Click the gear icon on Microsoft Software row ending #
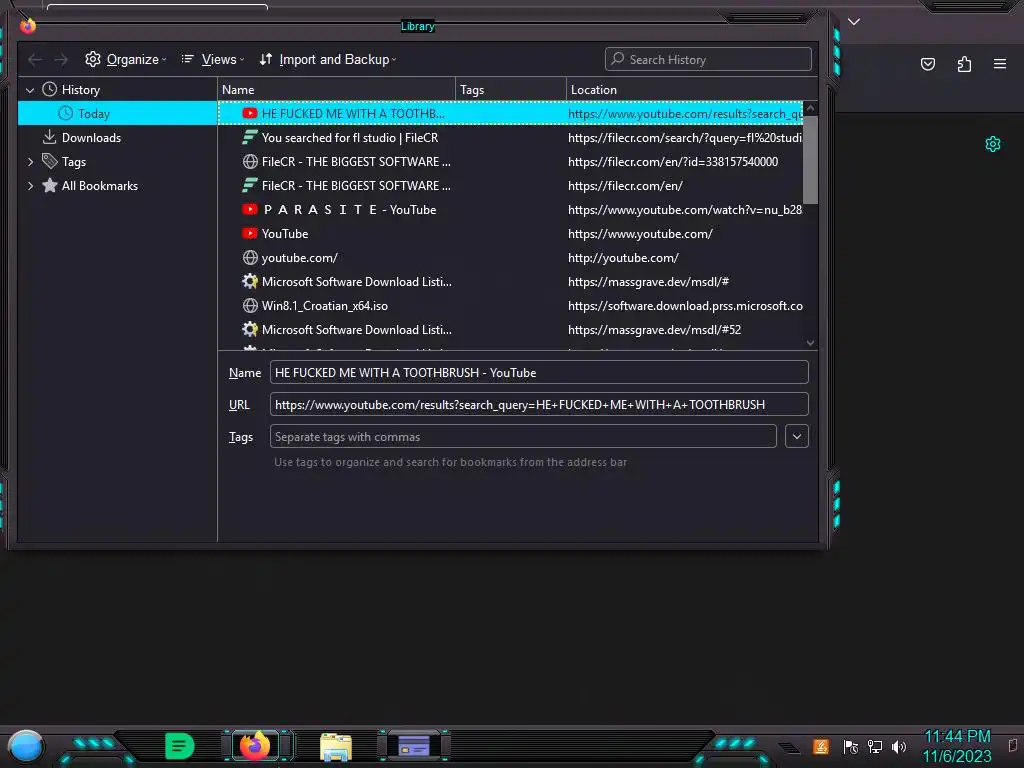This screenshot has height=768, width=1024. [249, 281]
